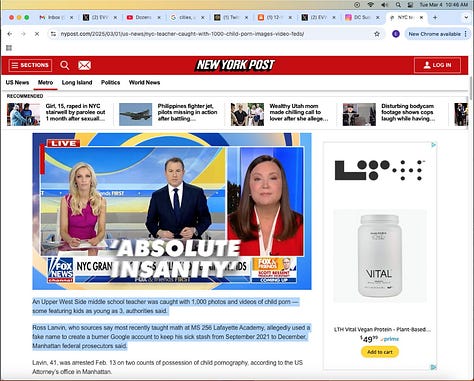474x381 pixels.
Task: Play the Fox News 'Absolute Insanity' video
Action: (x=172, y=211)
